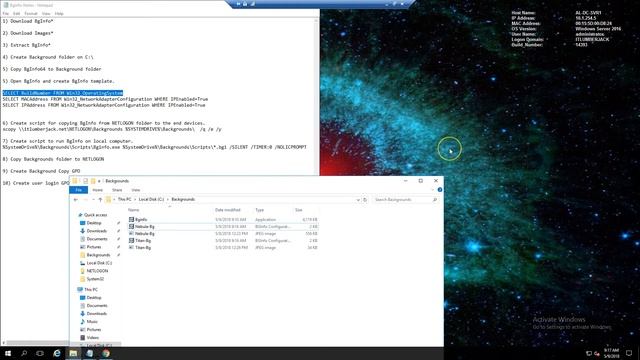
Task: Click Backgrounds in the address breadcrumb
Action: 183,200
